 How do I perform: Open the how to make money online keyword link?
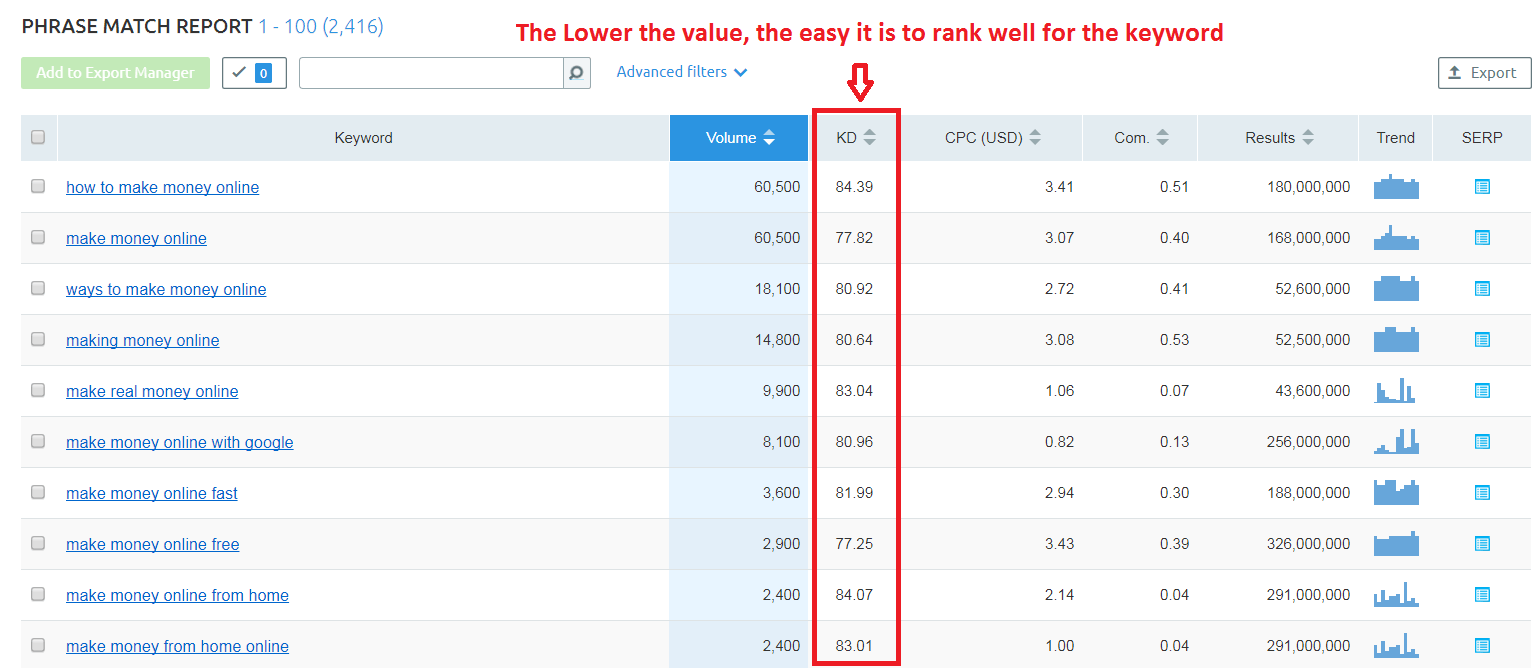[162, 187]
